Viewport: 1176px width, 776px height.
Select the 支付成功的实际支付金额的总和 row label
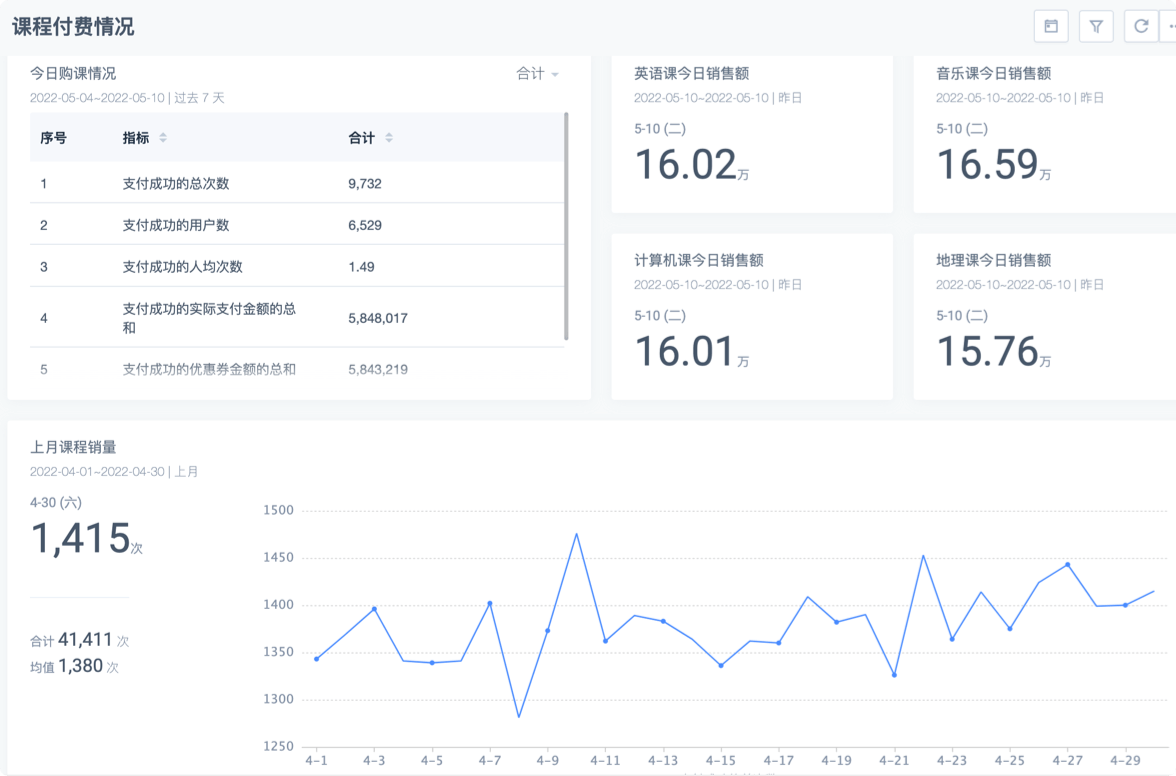(209, 318)
